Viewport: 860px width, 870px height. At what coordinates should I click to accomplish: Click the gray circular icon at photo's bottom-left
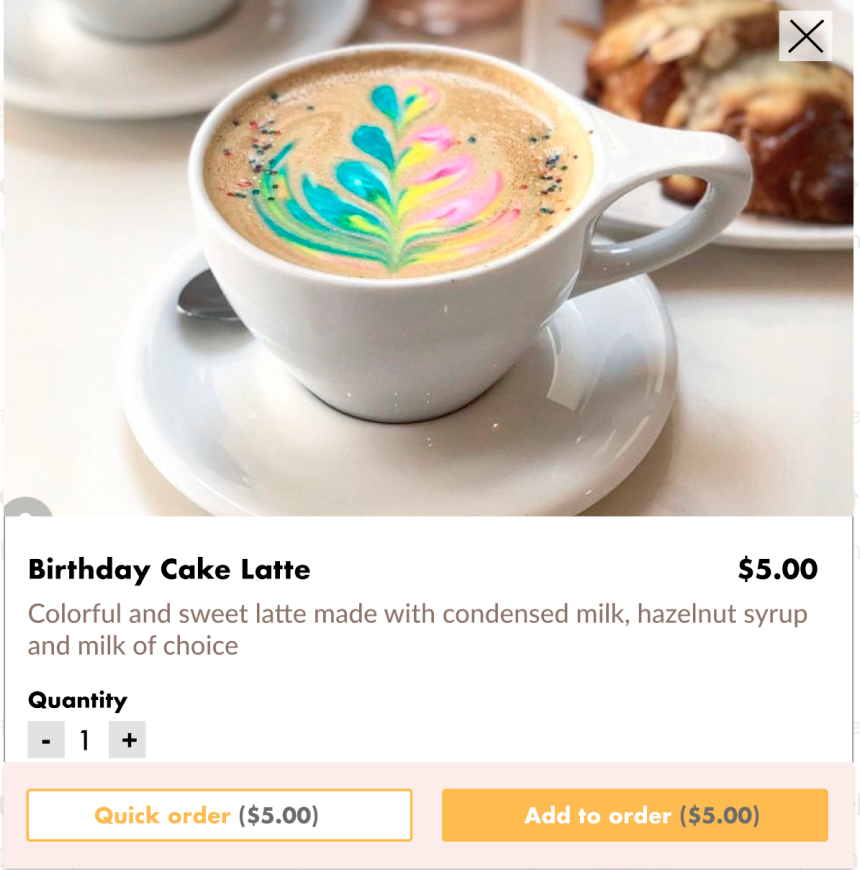coord(27,508)
